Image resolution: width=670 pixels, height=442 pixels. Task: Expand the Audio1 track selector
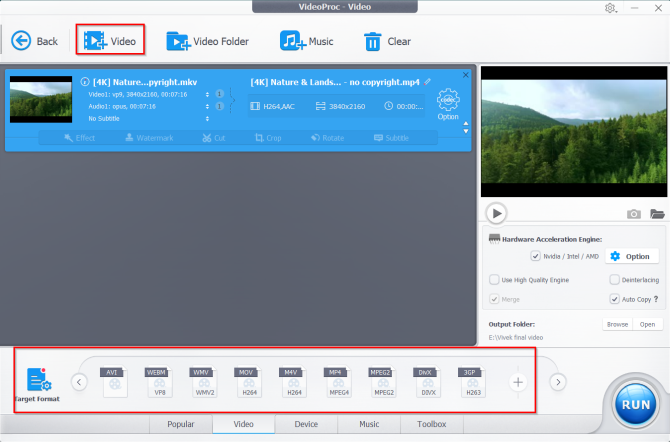207,106
